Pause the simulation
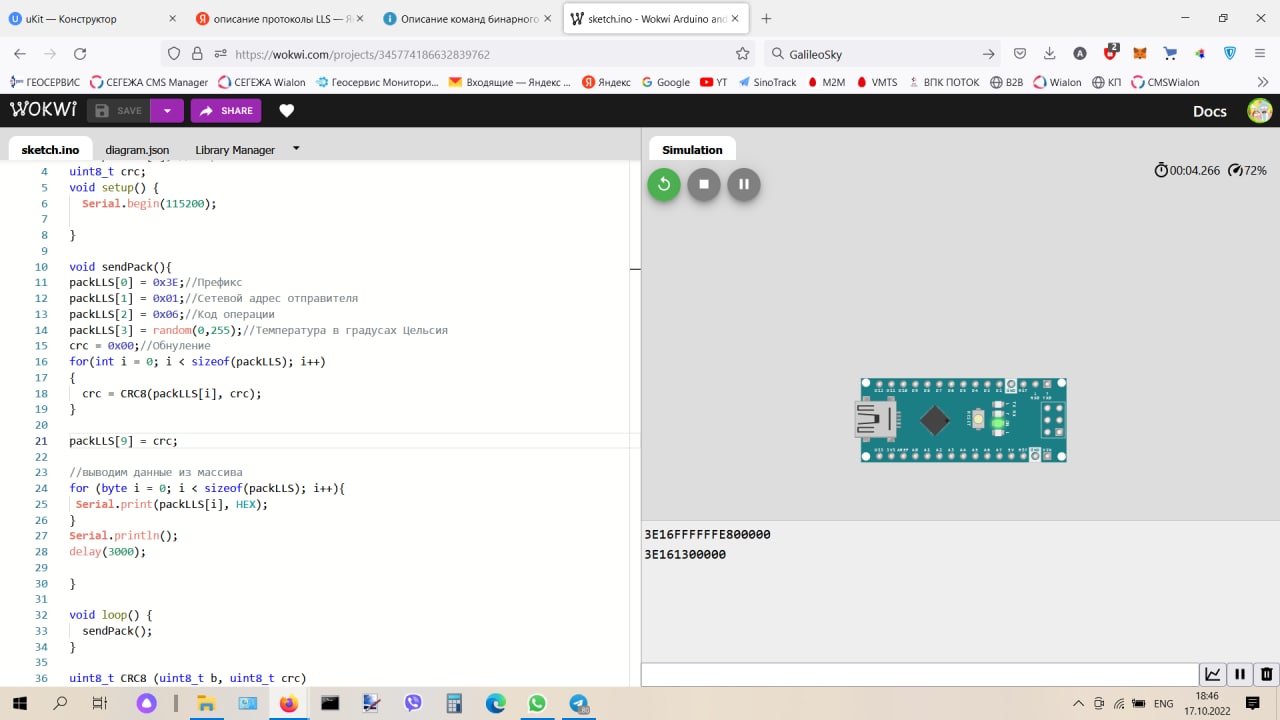This screenshot has width=1280, height=720. click(x=744, y=184)
